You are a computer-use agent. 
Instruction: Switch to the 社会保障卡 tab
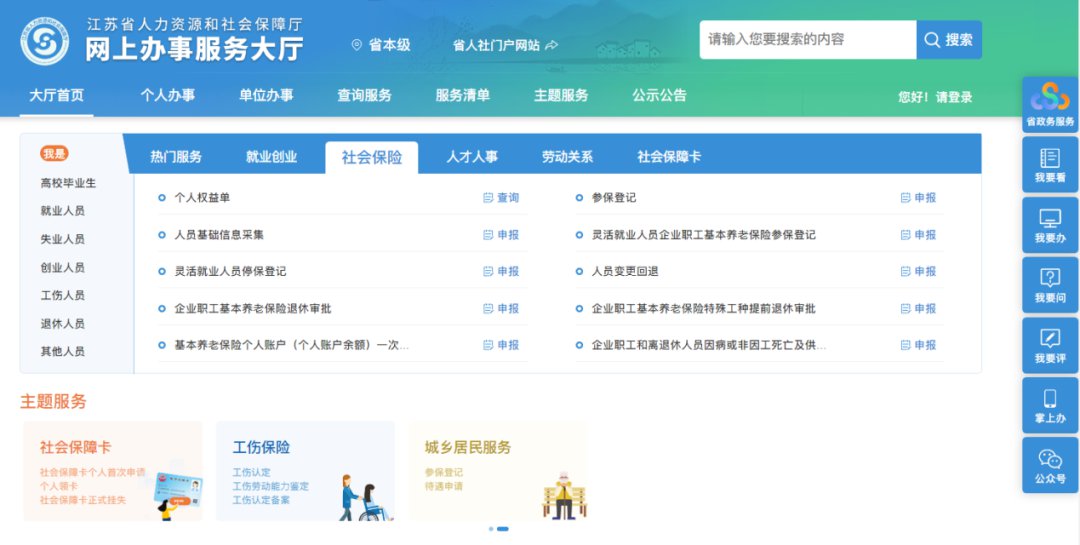click(x=669, y=157)
